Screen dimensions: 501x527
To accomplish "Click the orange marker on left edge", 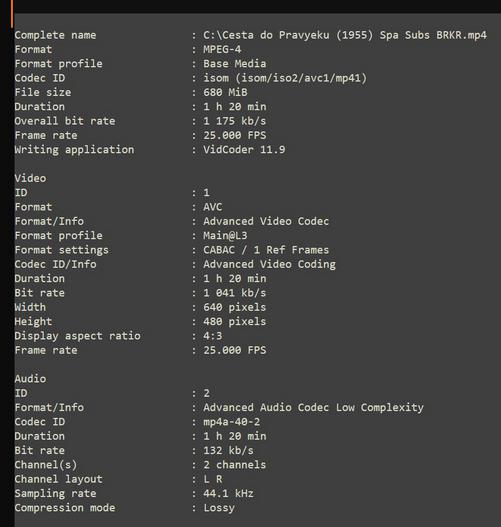I will [x=12, y=13].
